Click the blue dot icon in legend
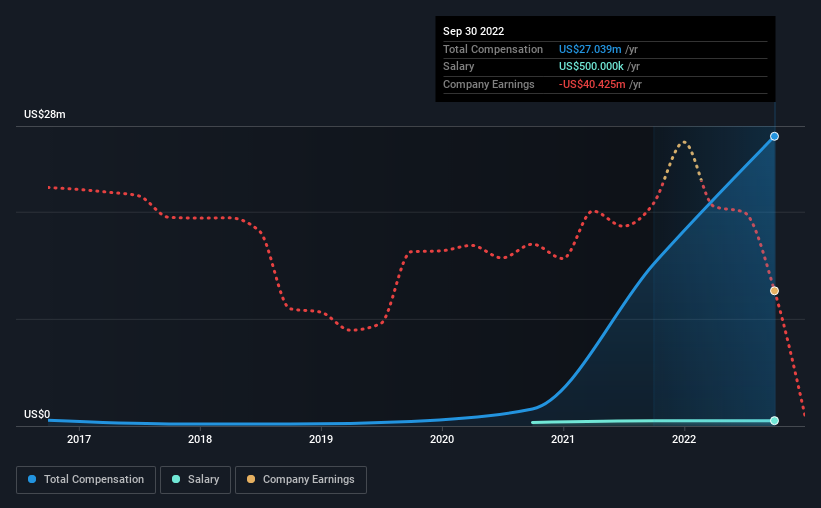This screenshot has height=508, width=821. click(x=32, y=479)
